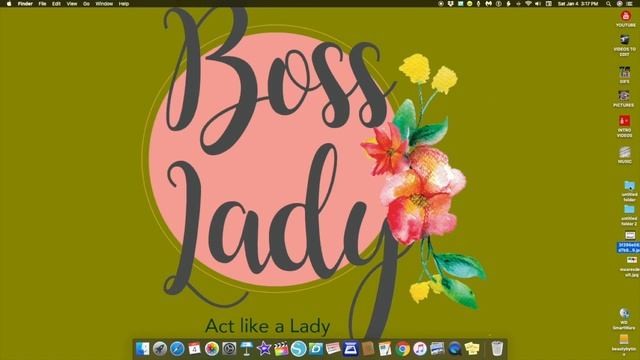The image size is (640, 360).
Task: Open the Window menu
Action: 104,4
